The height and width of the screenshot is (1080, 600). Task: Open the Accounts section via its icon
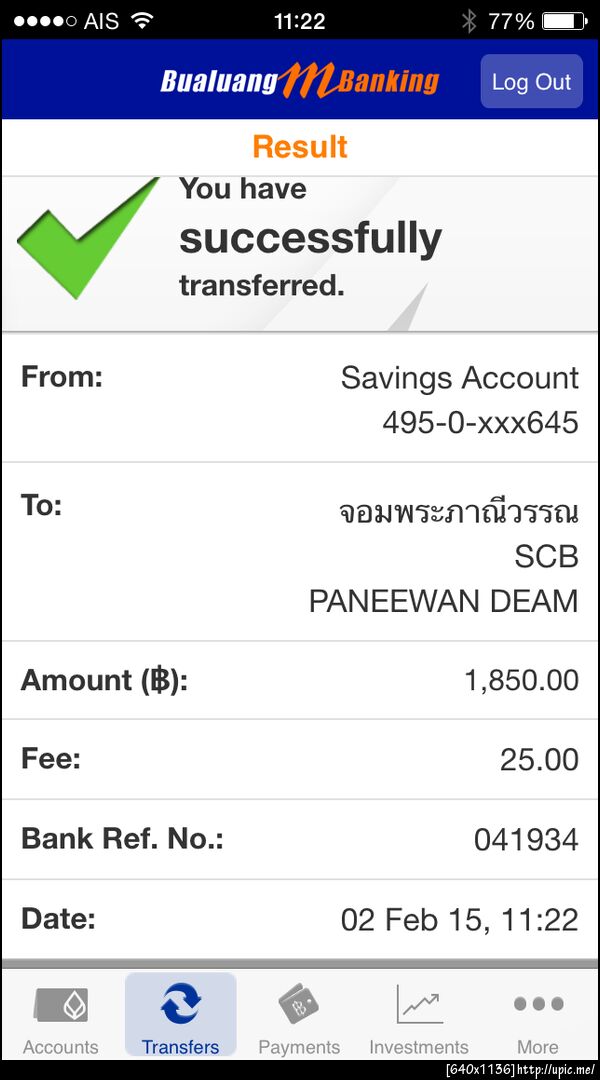click(60, 1005)
